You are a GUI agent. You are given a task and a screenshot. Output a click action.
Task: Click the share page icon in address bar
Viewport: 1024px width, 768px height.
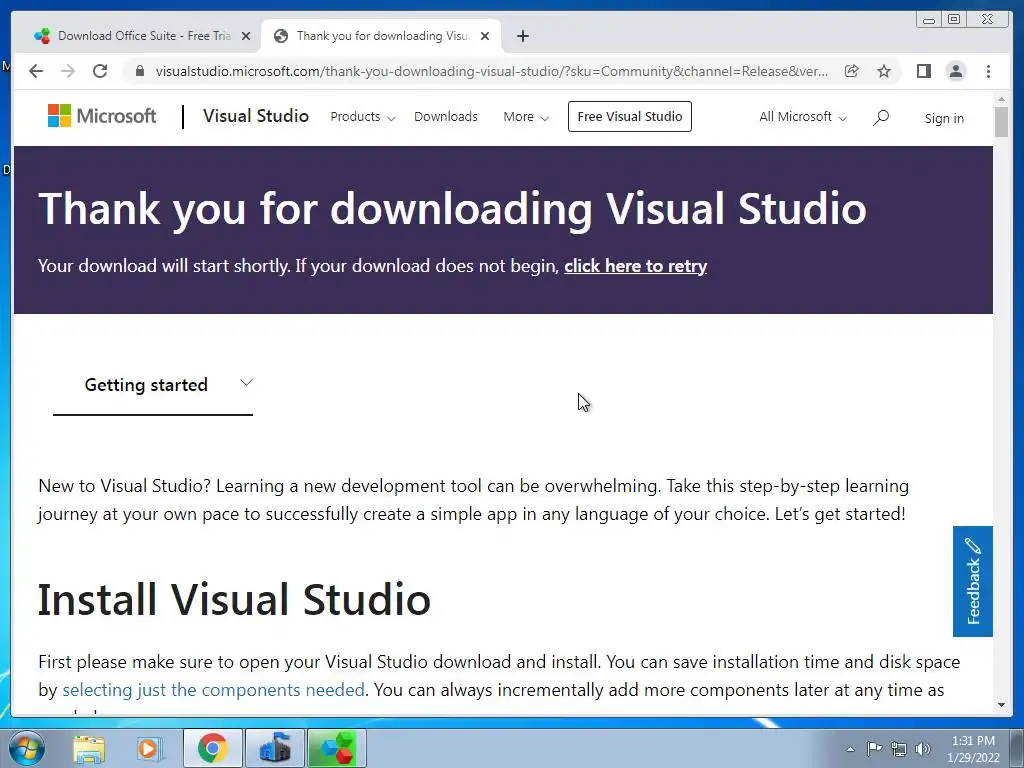[852, 71]
